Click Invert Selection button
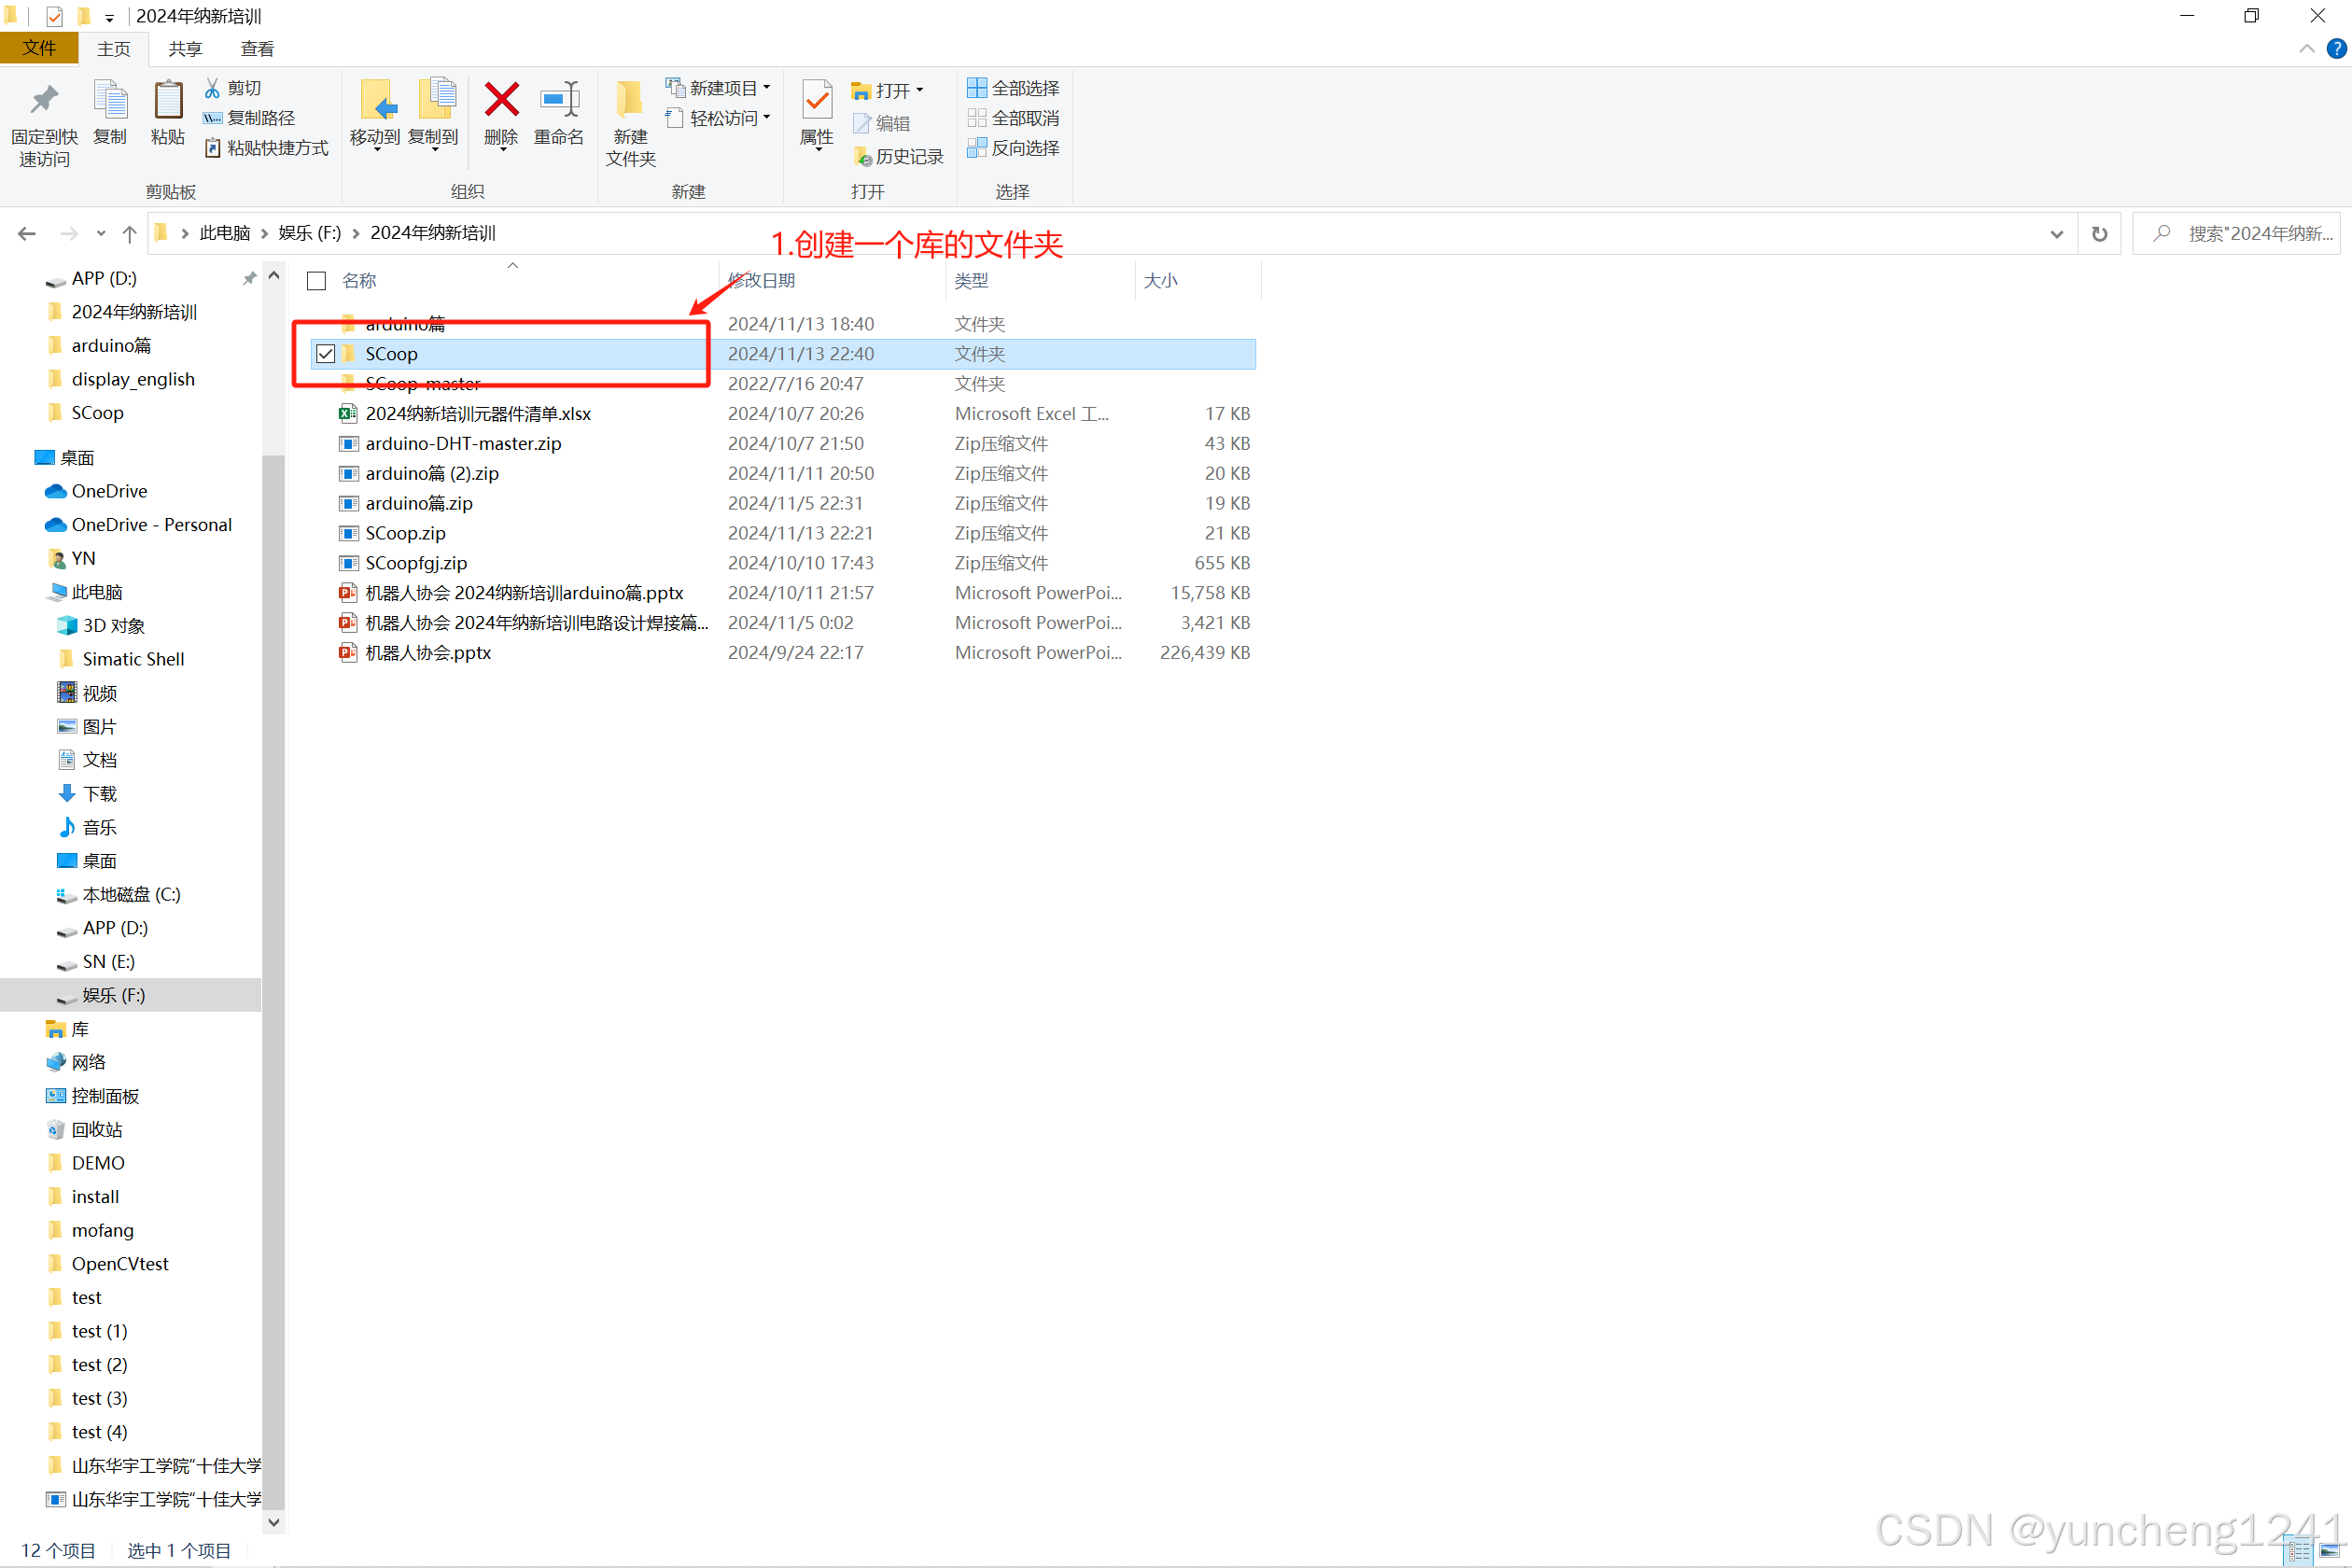The height and width of the screenshot is (1568, 2352). click(x=1013, y=148)
